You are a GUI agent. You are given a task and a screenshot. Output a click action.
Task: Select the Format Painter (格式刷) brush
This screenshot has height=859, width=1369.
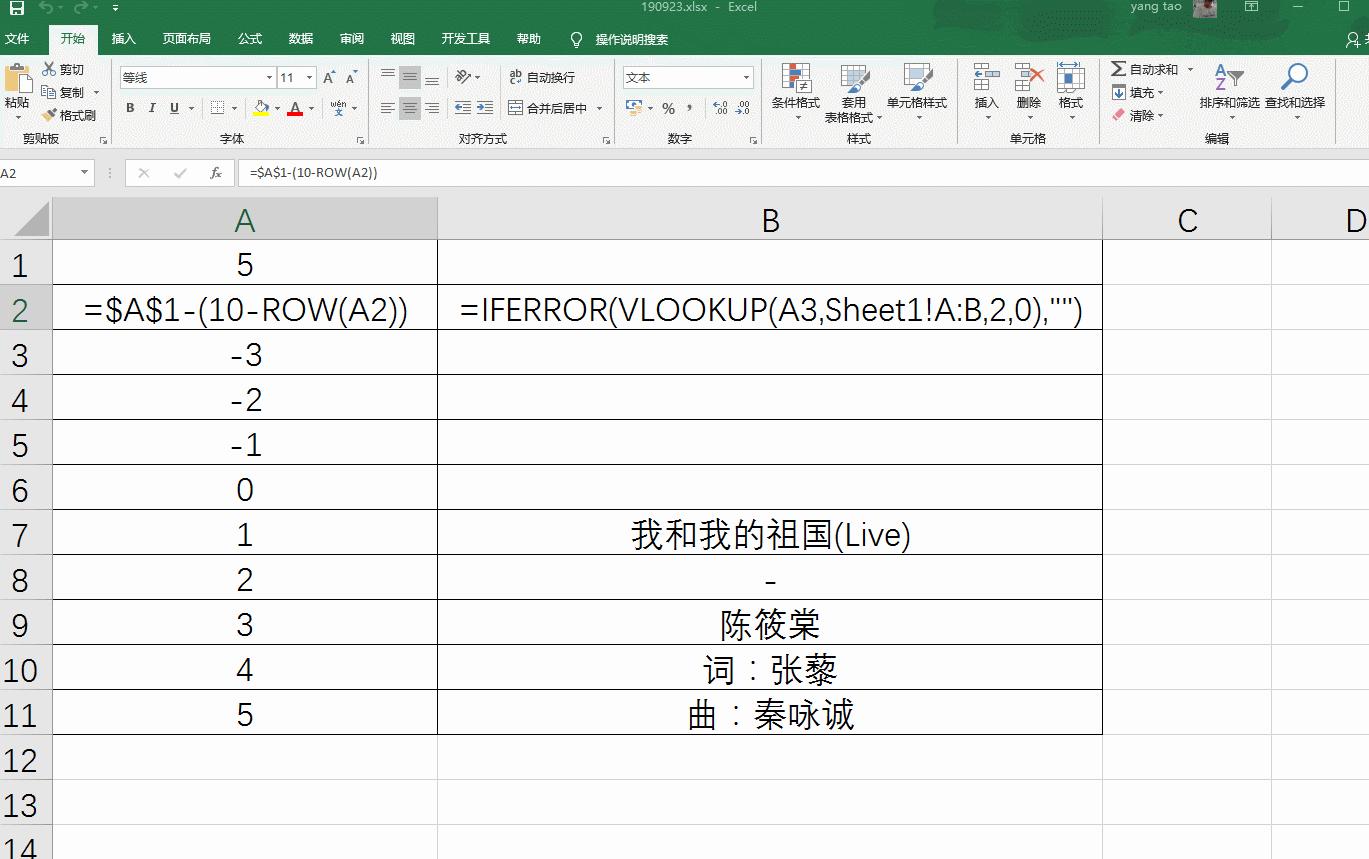coord(49,115)
